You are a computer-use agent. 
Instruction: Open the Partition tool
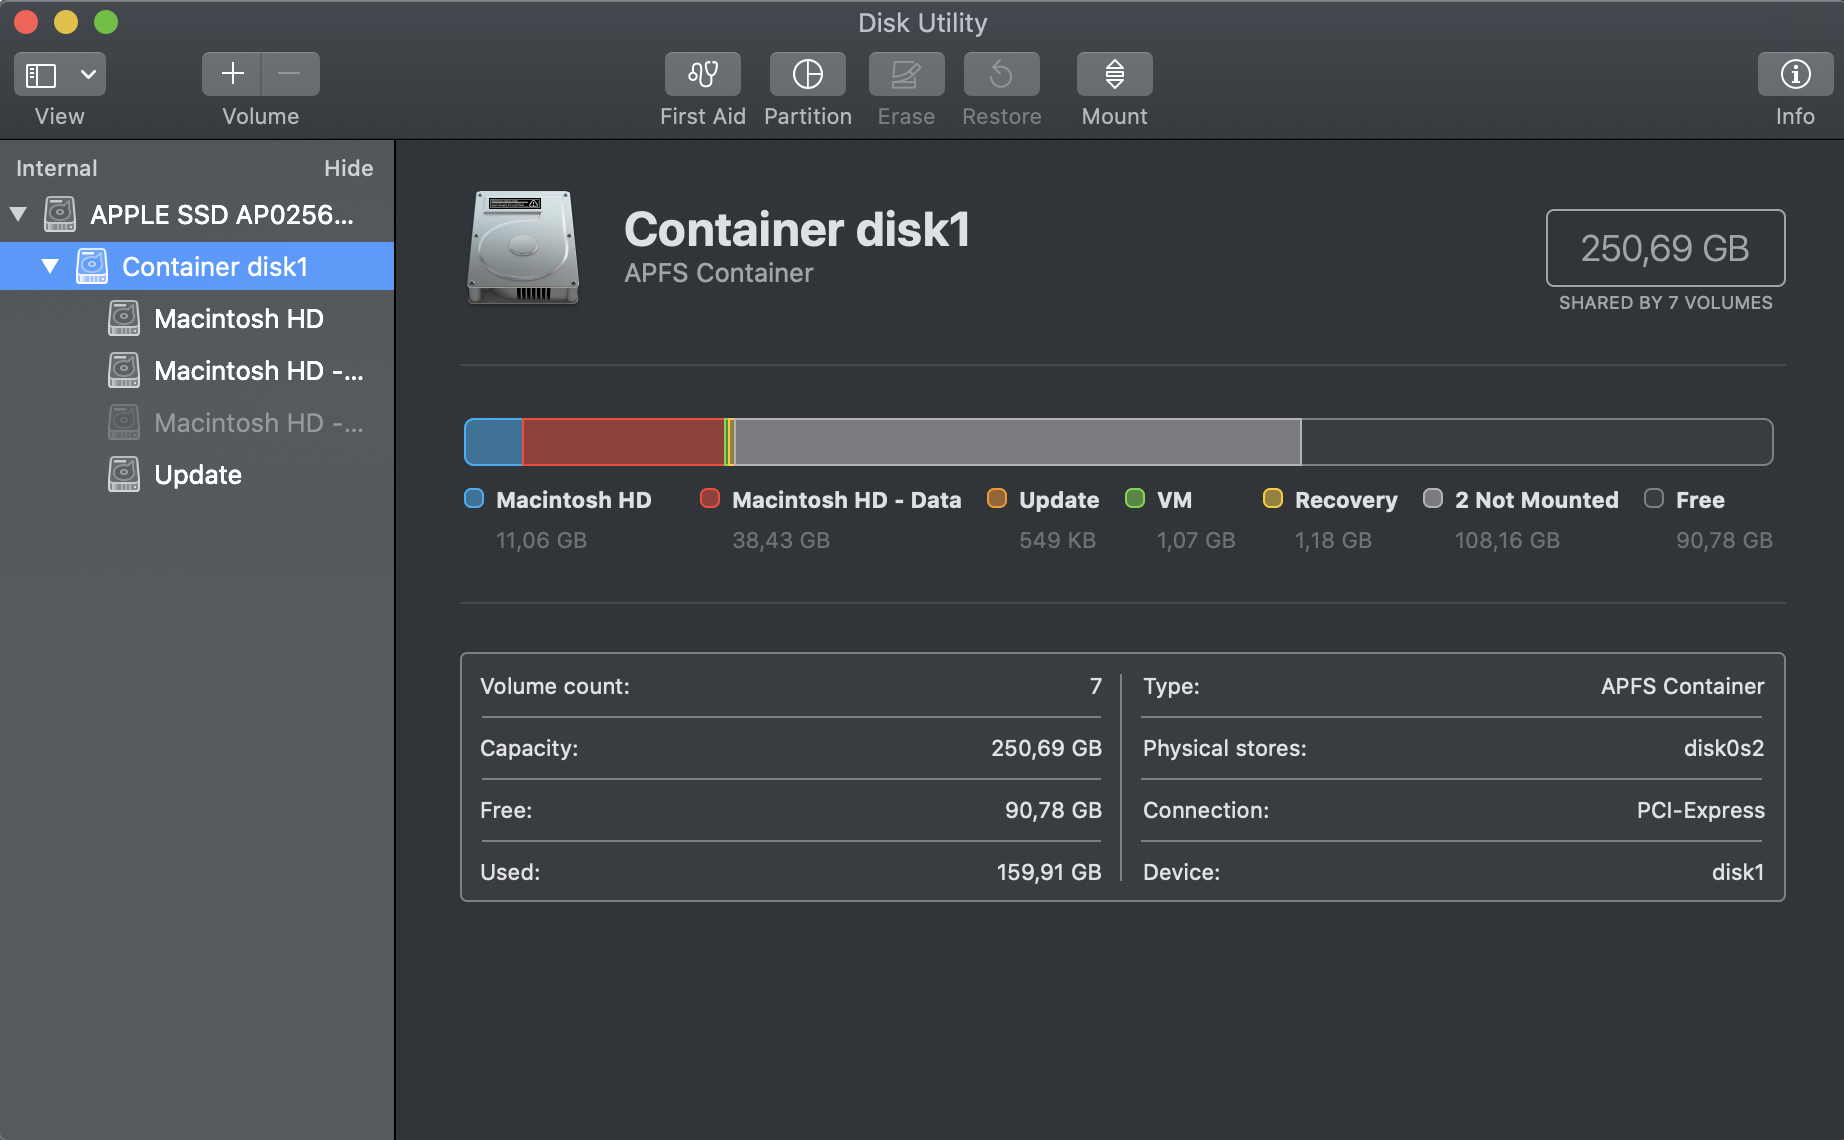[807, 74]
